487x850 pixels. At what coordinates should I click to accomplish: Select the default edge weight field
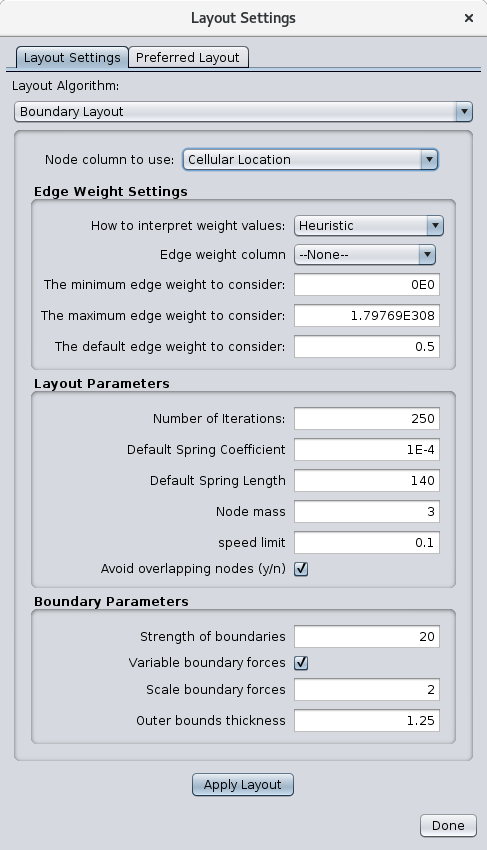[x=367, y=346]
